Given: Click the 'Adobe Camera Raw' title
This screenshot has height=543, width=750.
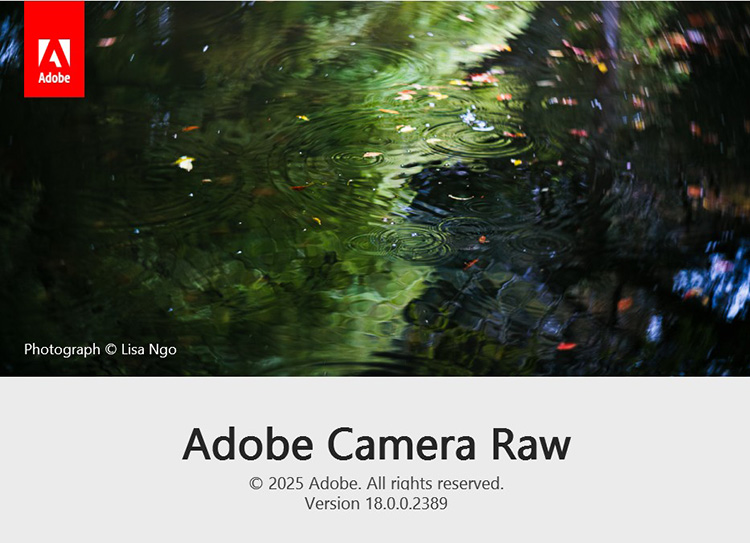Looking at the screenshot, I should 376,443.
